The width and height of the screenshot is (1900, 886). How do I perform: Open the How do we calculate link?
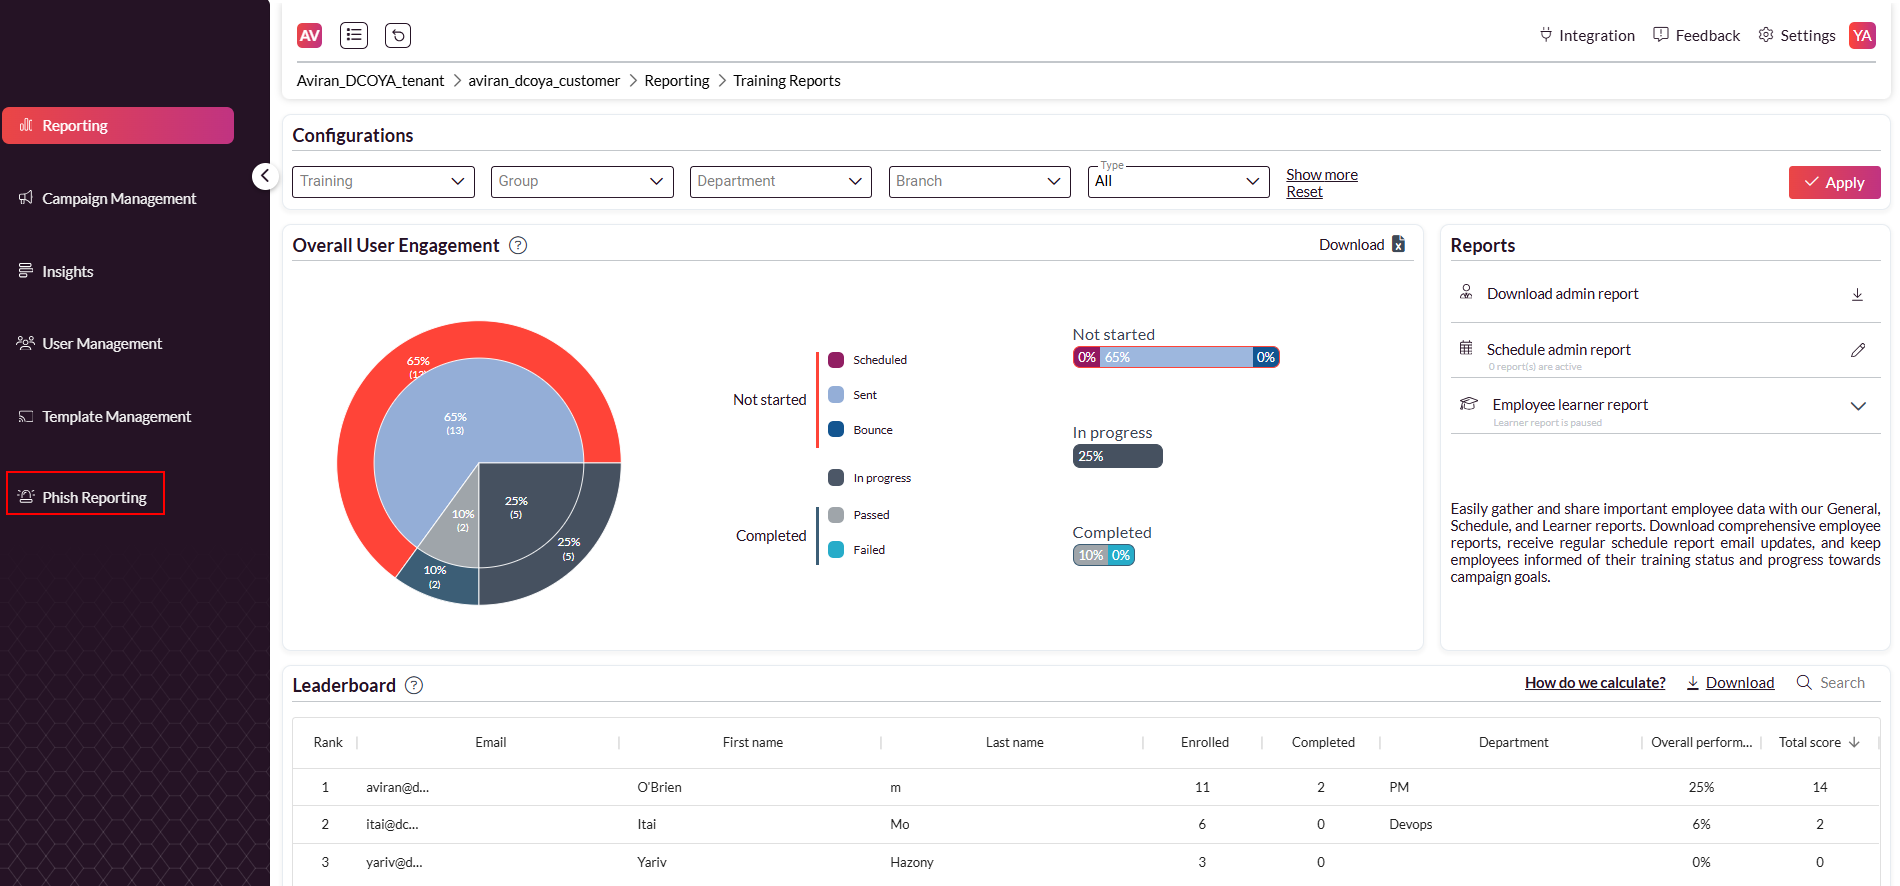tap(1594, 683)
